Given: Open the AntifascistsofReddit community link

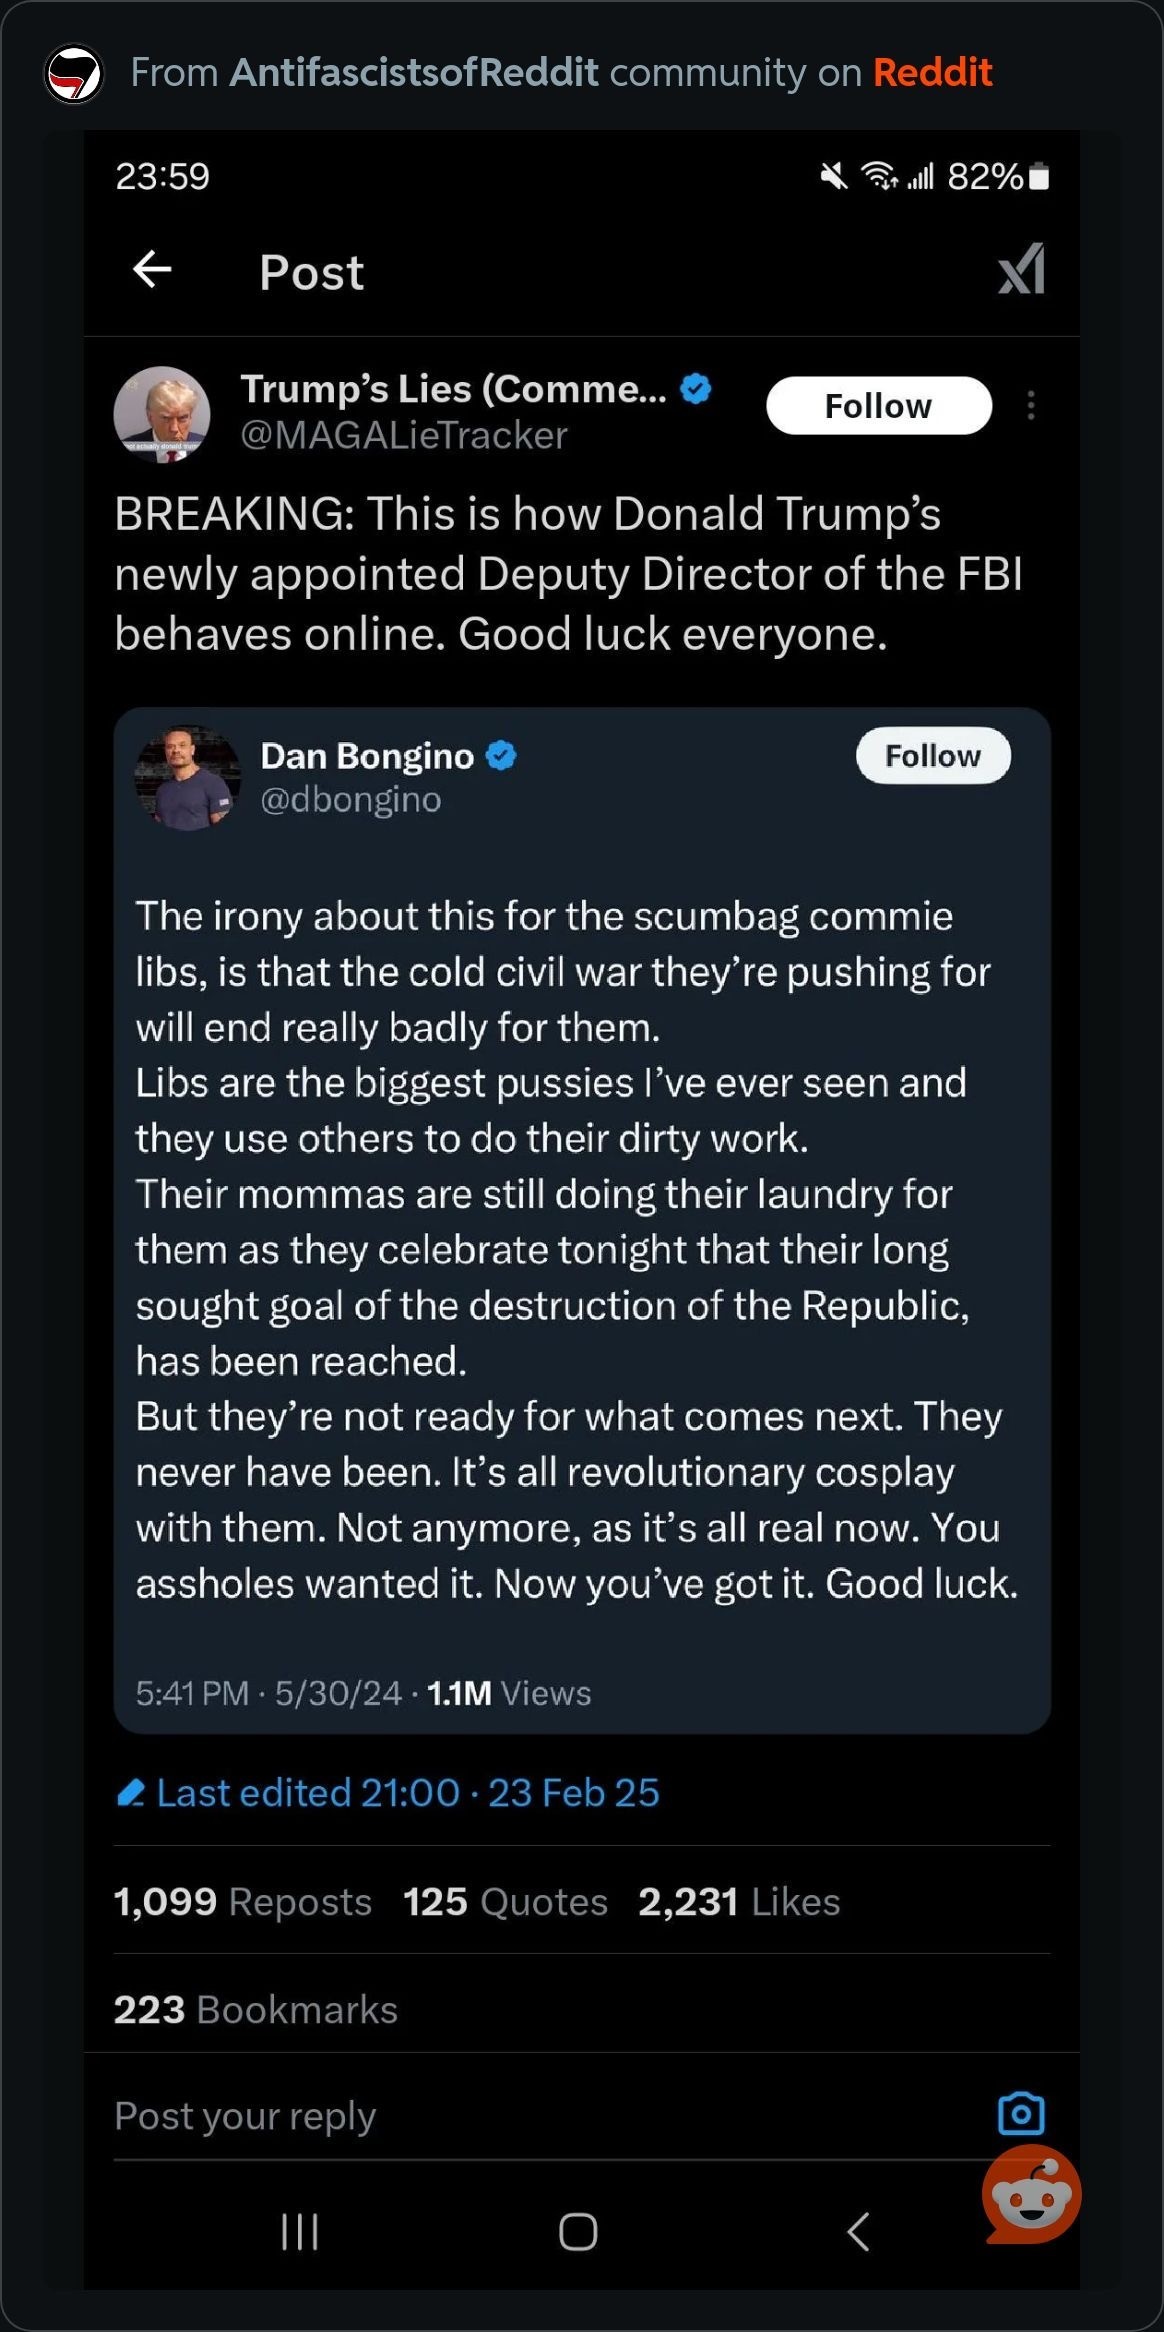Looking at the screenshot, I should (414, 72).
